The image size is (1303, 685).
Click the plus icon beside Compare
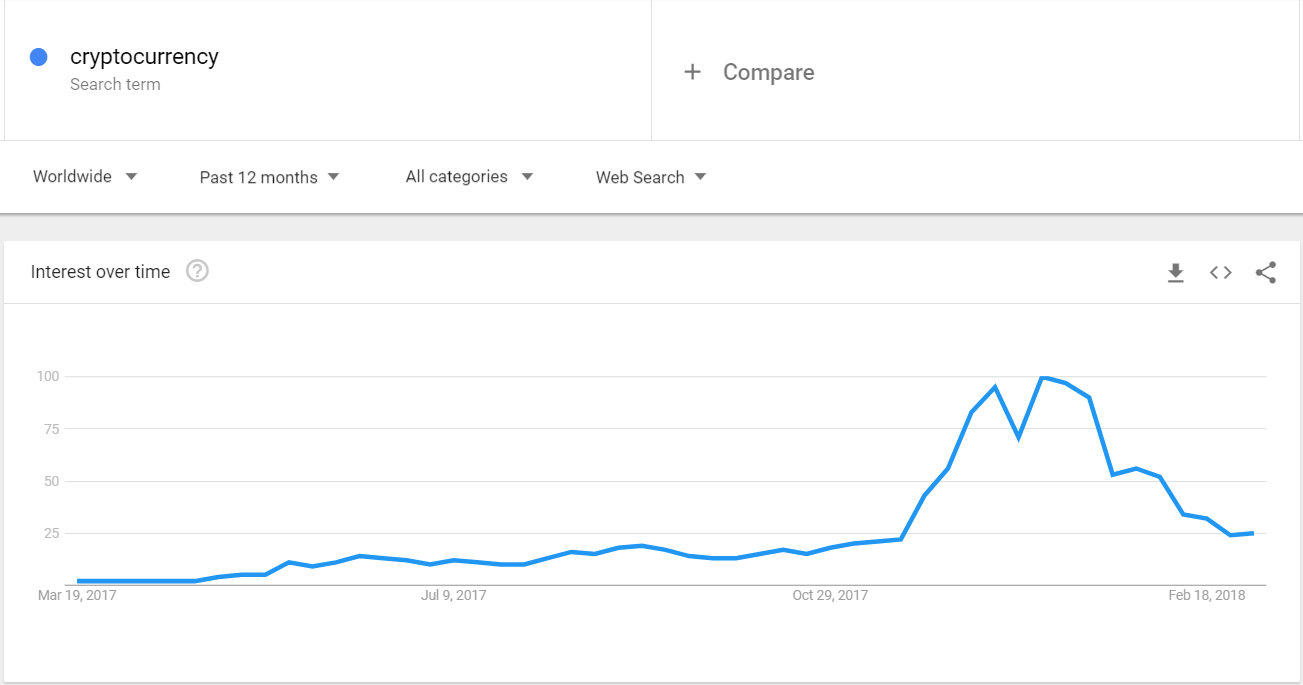(x=692, y=72)
